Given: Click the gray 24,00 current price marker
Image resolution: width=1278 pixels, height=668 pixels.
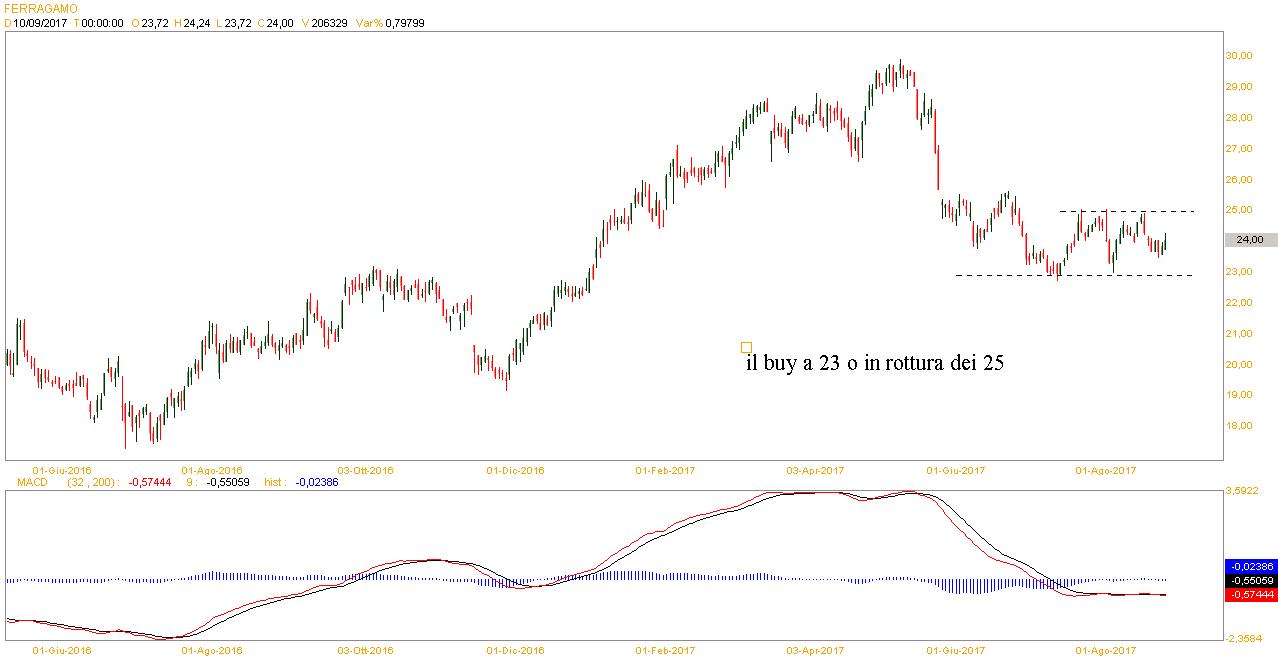Looking at the screenshot, I should point(1250,240).
